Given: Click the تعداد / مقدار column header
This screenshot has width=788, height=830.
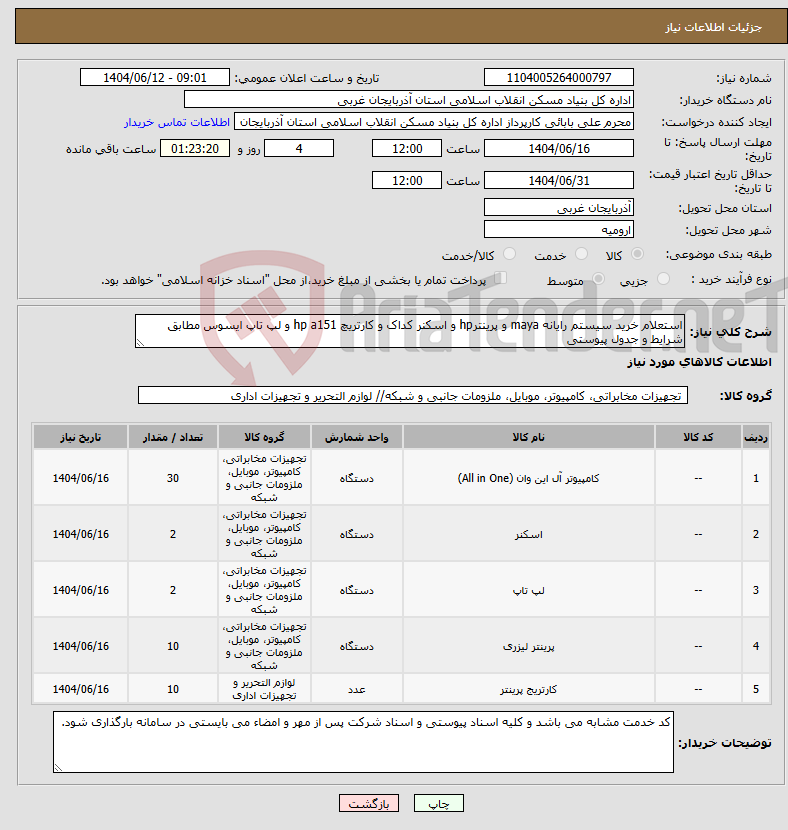Looking at the screenshot, I should [173, 437].
